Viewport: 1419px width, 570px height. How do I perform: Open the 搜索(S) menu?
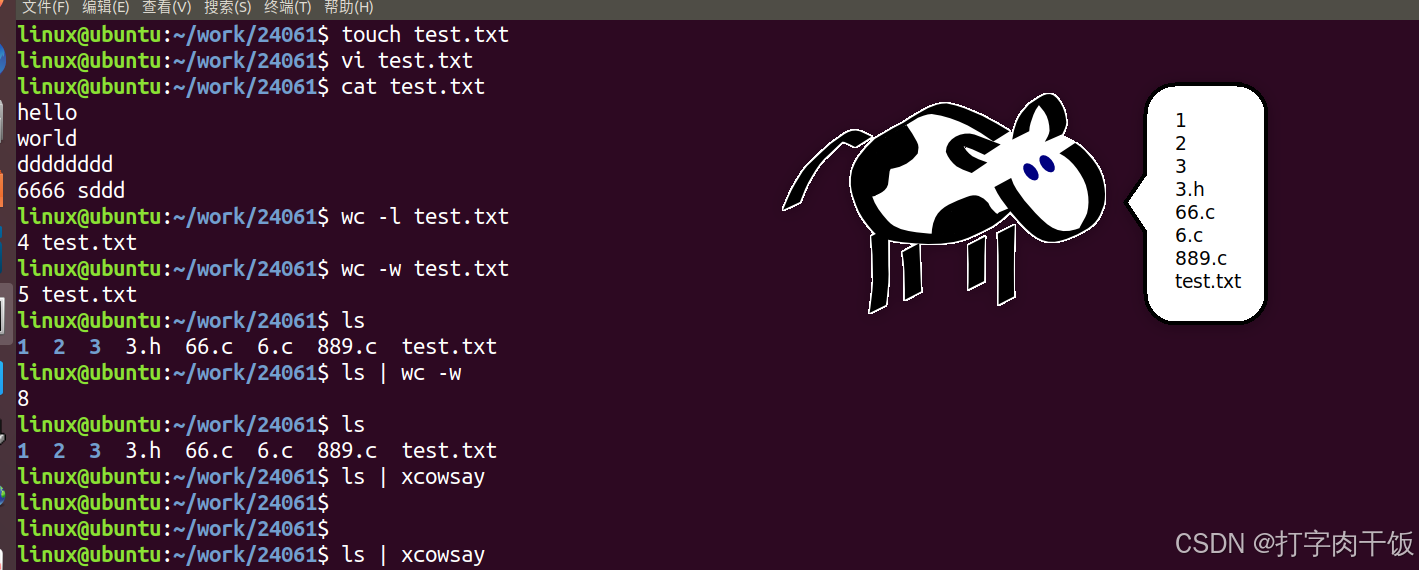coord(228,8)
